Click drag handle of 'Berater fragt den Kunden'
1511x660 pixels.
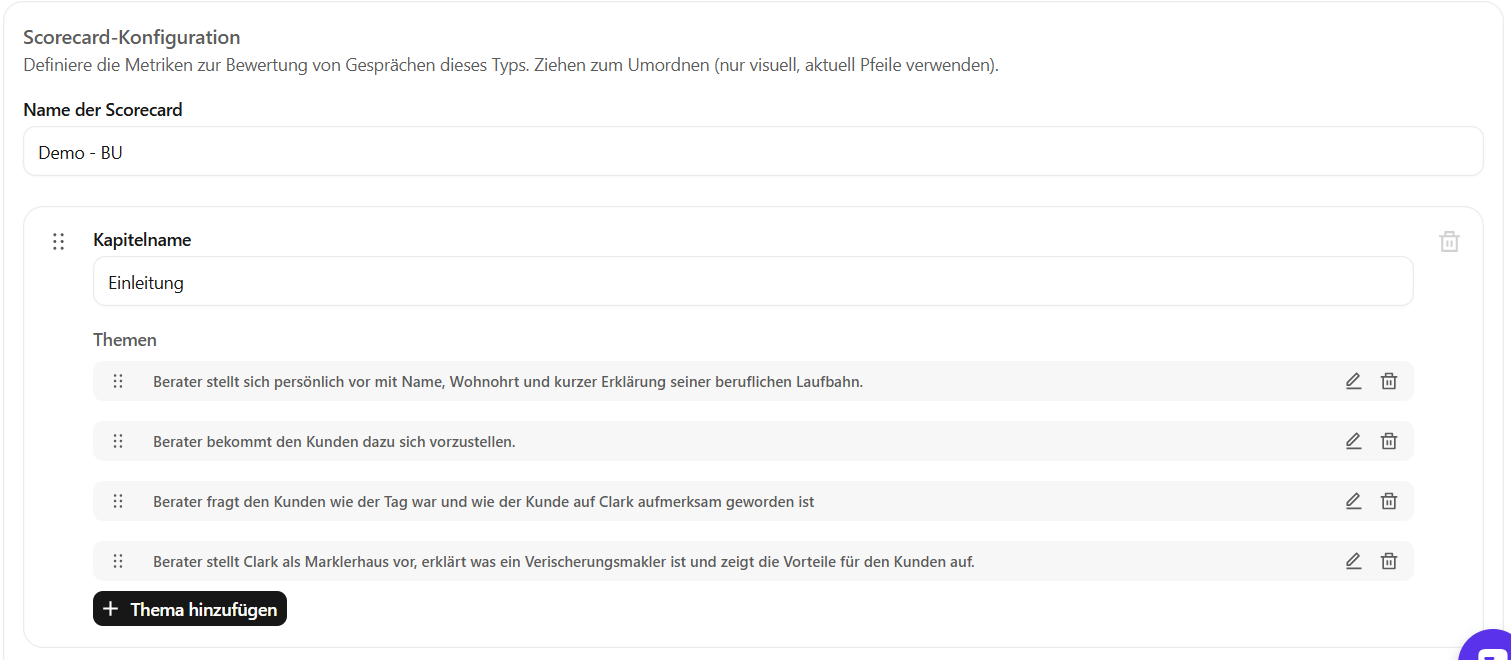(x=118, y=501)
